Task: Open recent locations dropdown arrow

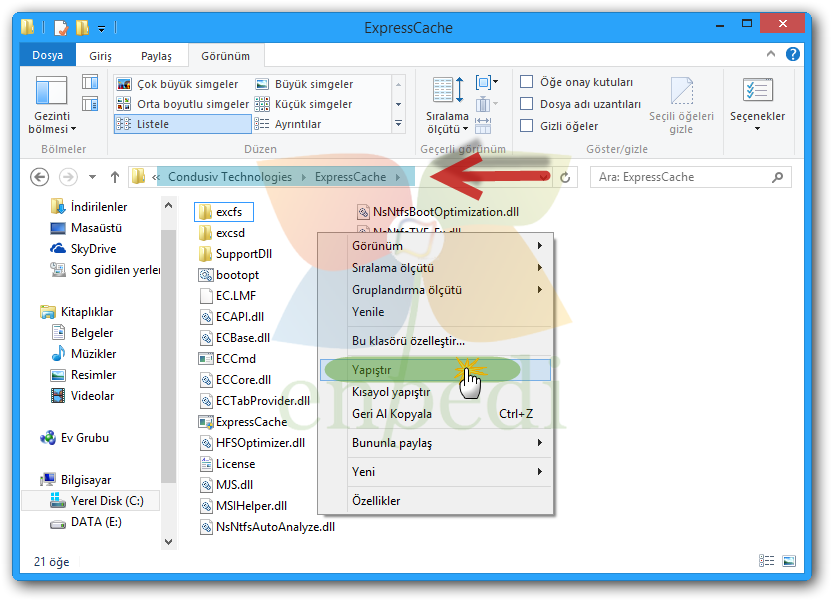Action: pyautogui.click(x=92, y=177)
